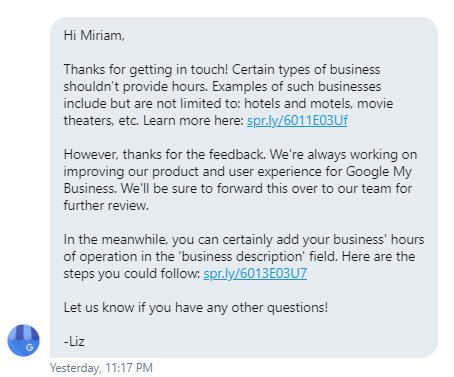Click the words 'Google My' in the message
The width and height of the screenshot is (454, 377).
[379, 172]
